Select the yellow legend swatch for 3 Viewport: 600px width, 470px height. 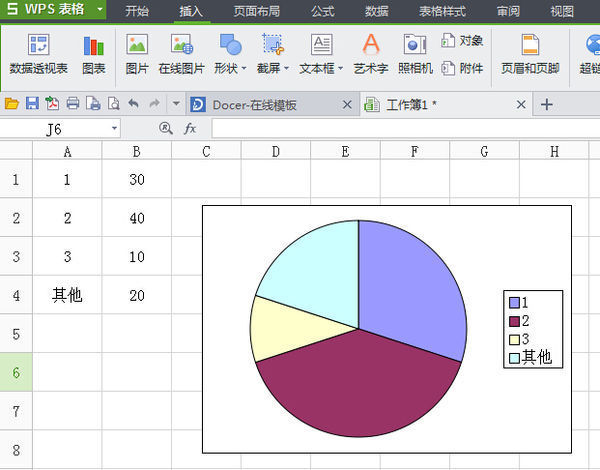(x=514, y=339)
